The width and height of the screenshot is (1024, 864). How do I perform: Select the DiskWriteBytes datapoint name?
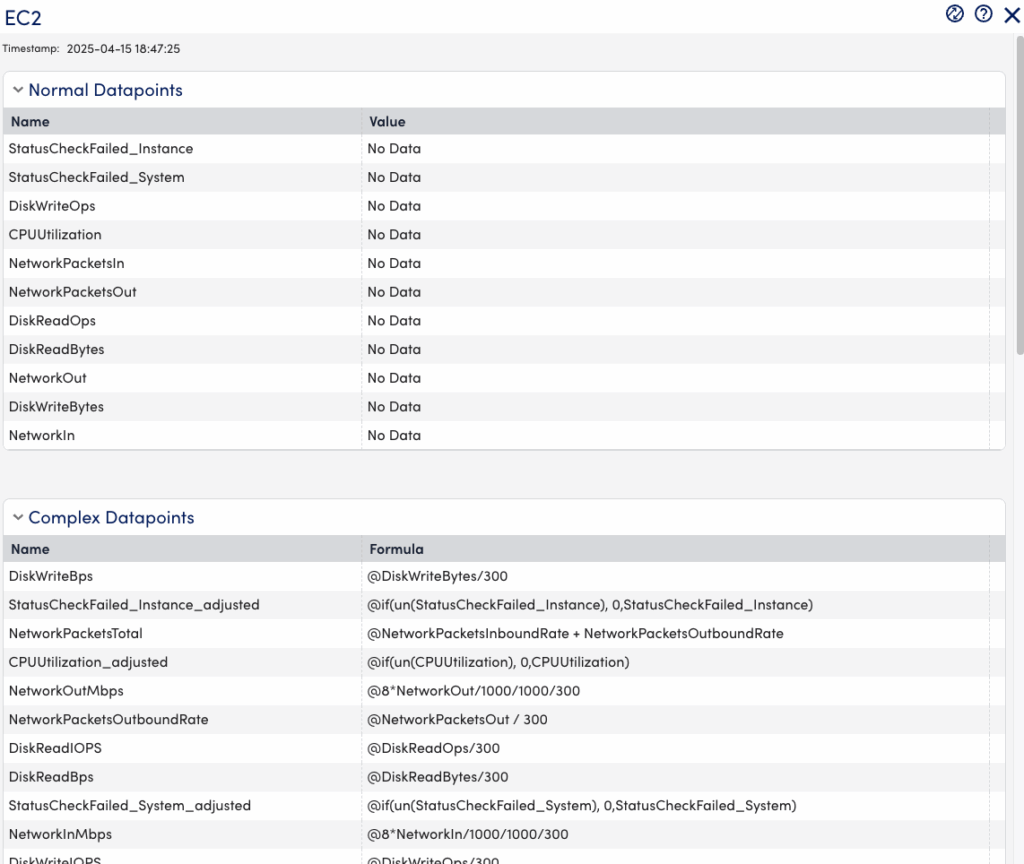56,408
